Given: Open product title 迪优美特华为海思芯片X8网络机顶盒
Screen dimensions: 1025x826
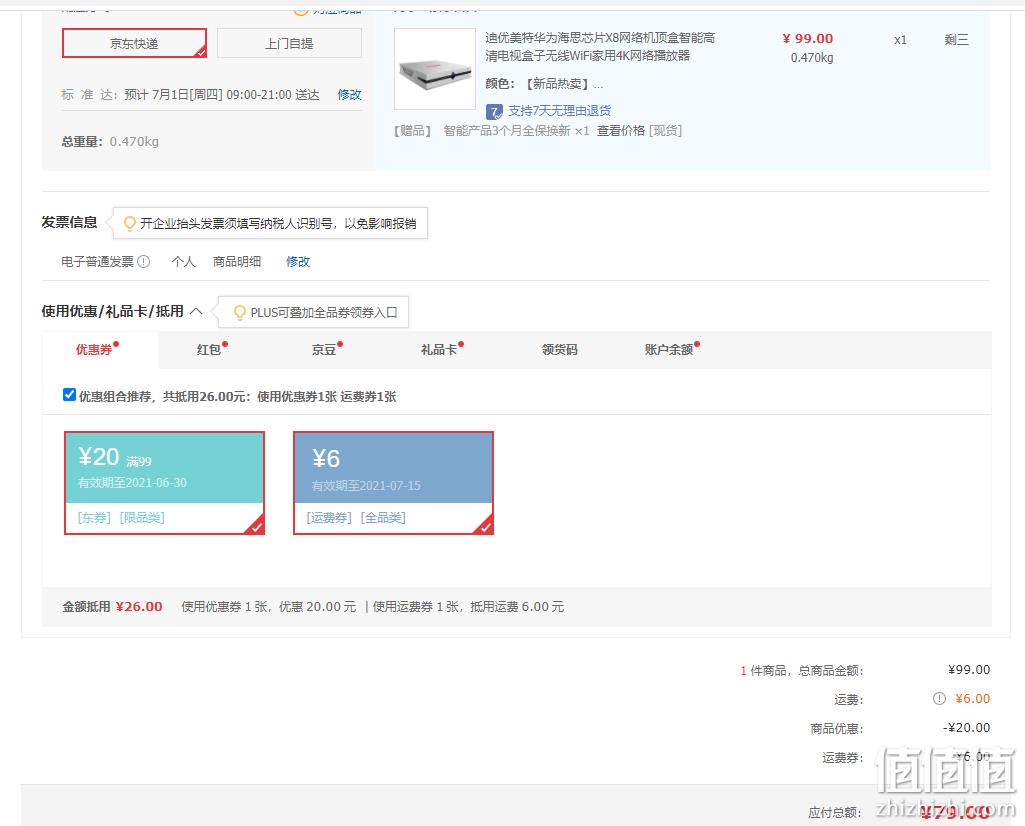Looking at the screenshot, I should tap(599, 46).
